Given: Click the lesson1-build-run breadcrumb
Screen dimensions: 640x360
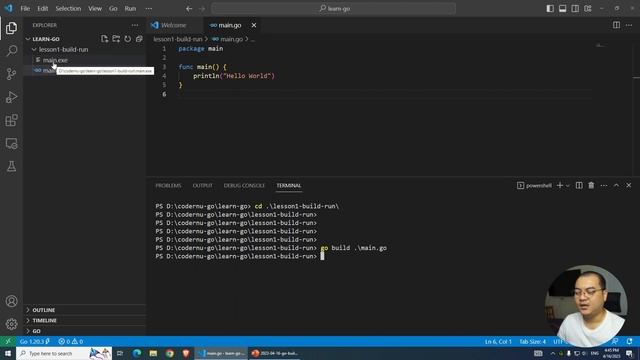Looking at the screenshot, I should tap(178, 39).
